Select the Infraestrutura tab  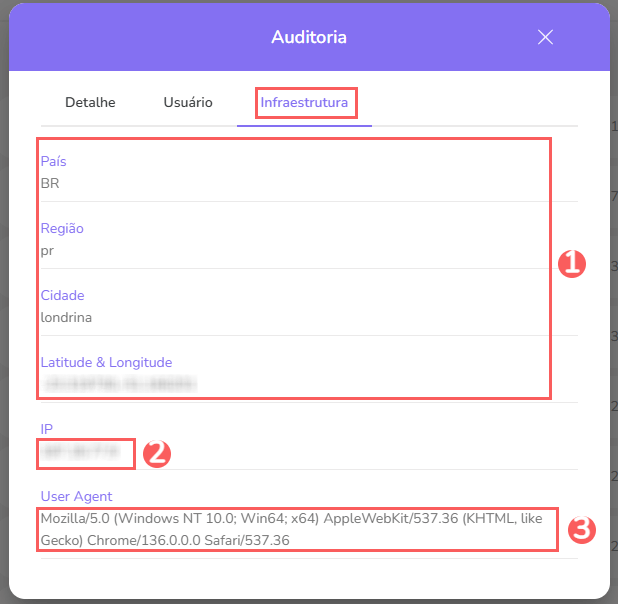(304, 102)
